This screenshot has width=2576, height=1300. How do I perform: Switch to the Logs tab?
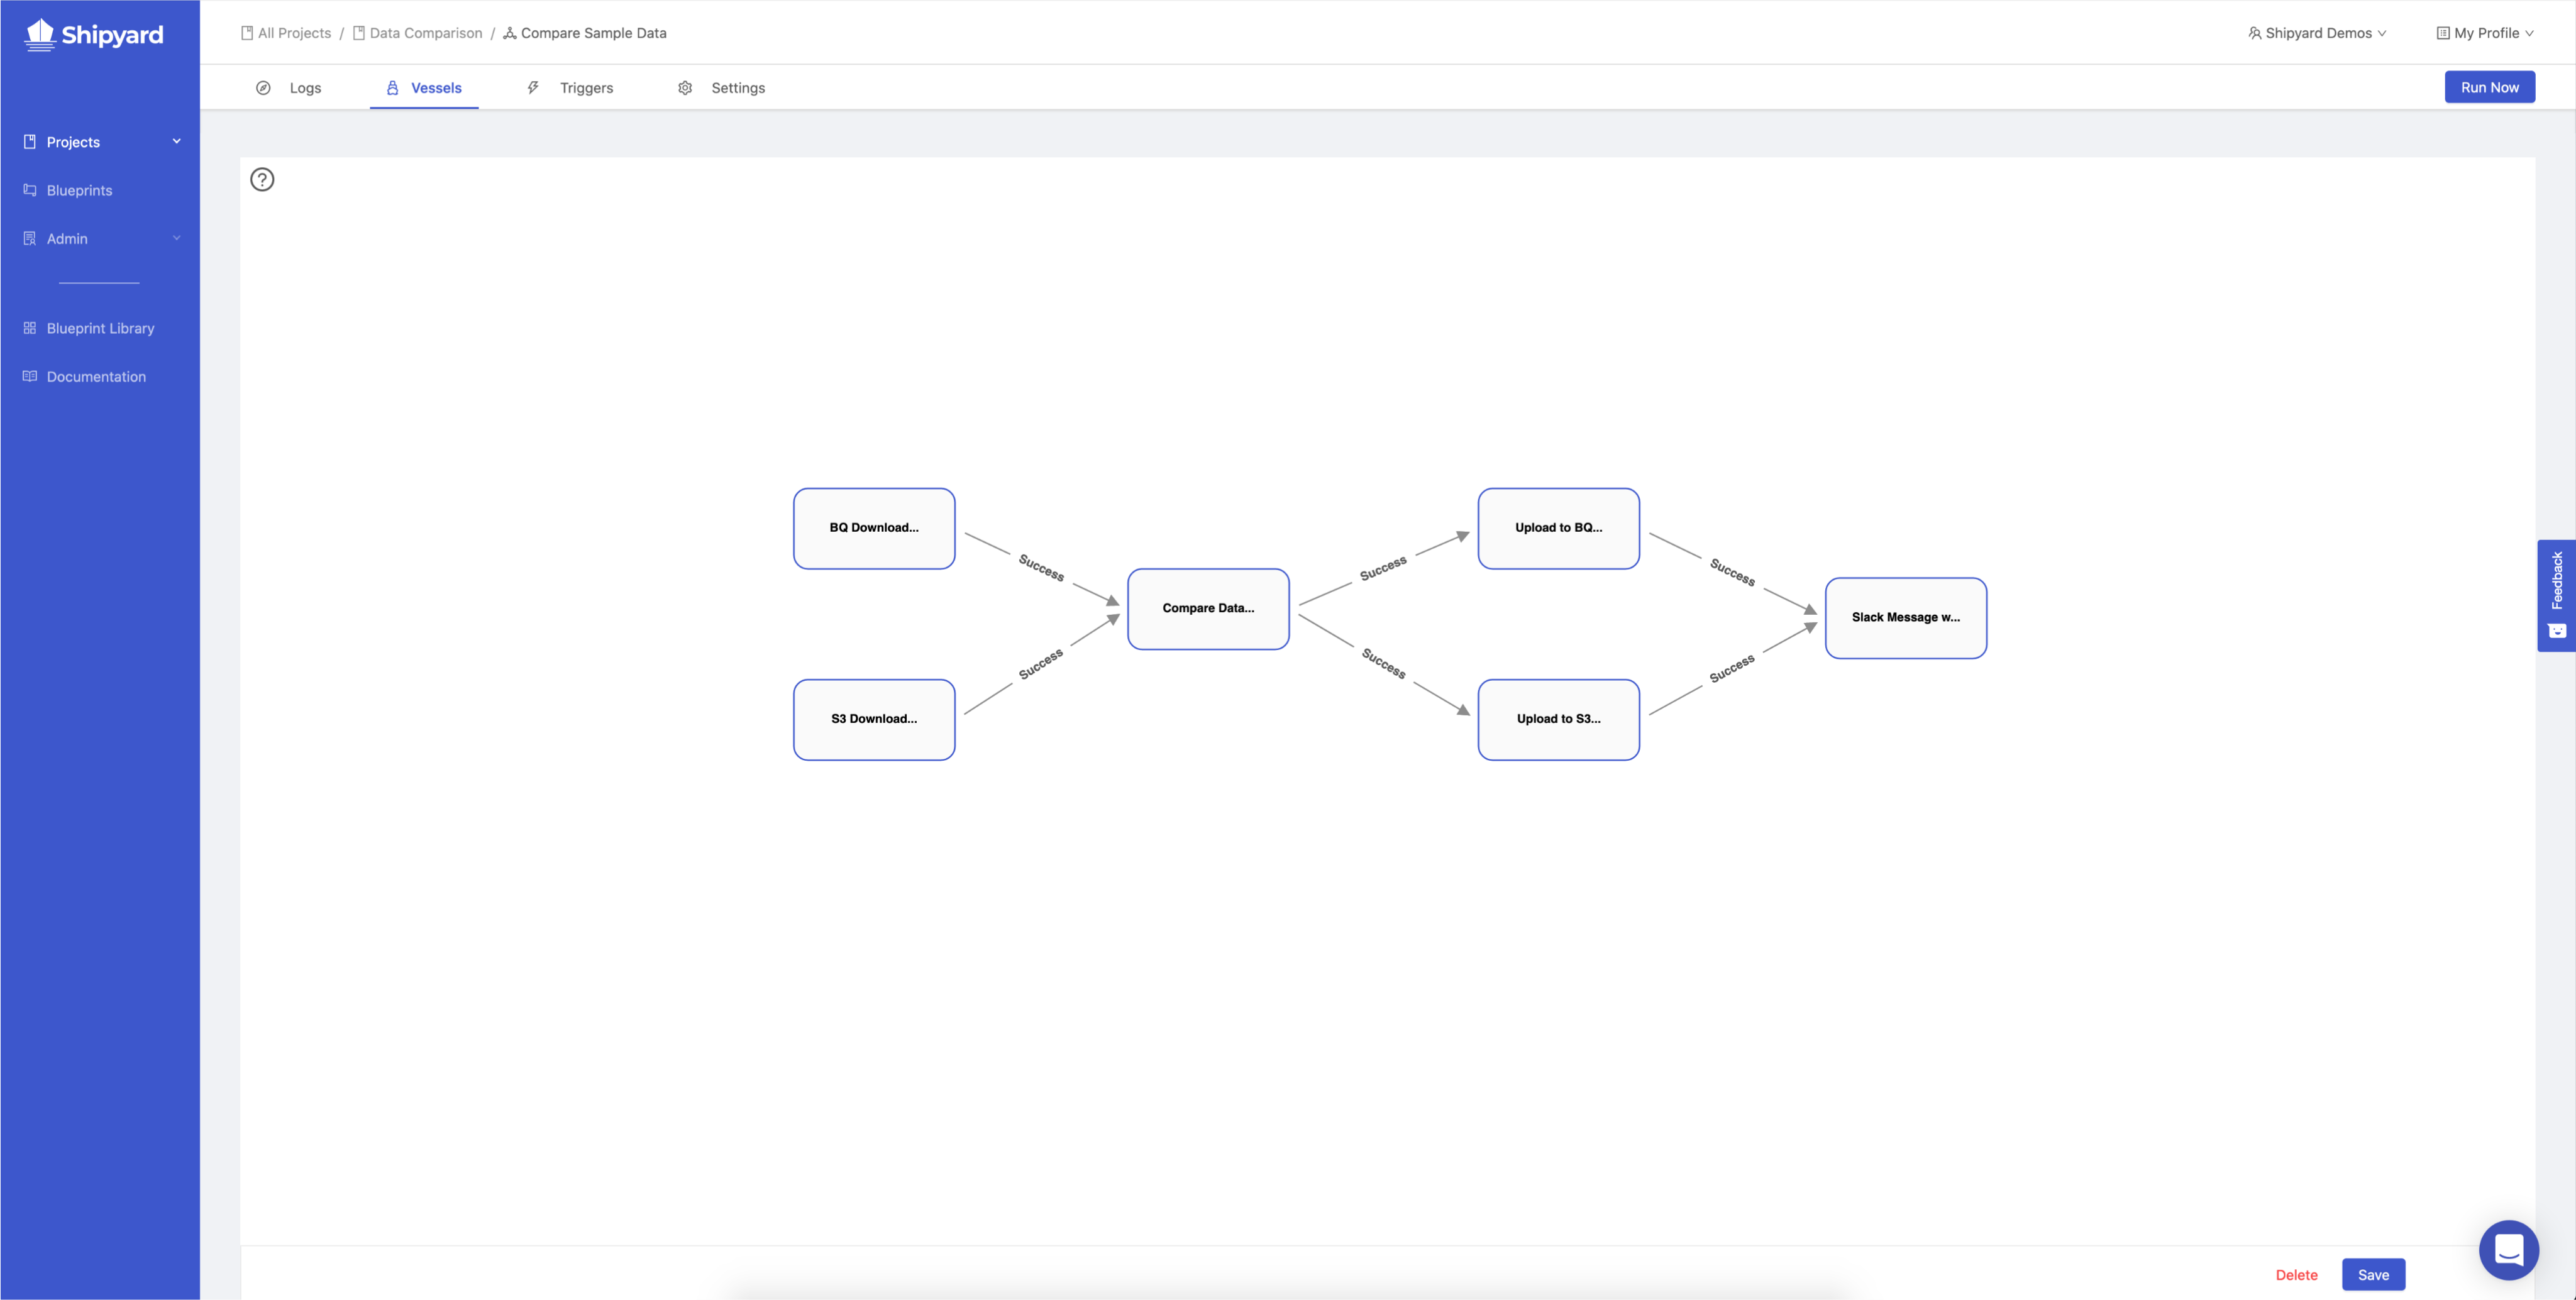[x=305, y=88]
